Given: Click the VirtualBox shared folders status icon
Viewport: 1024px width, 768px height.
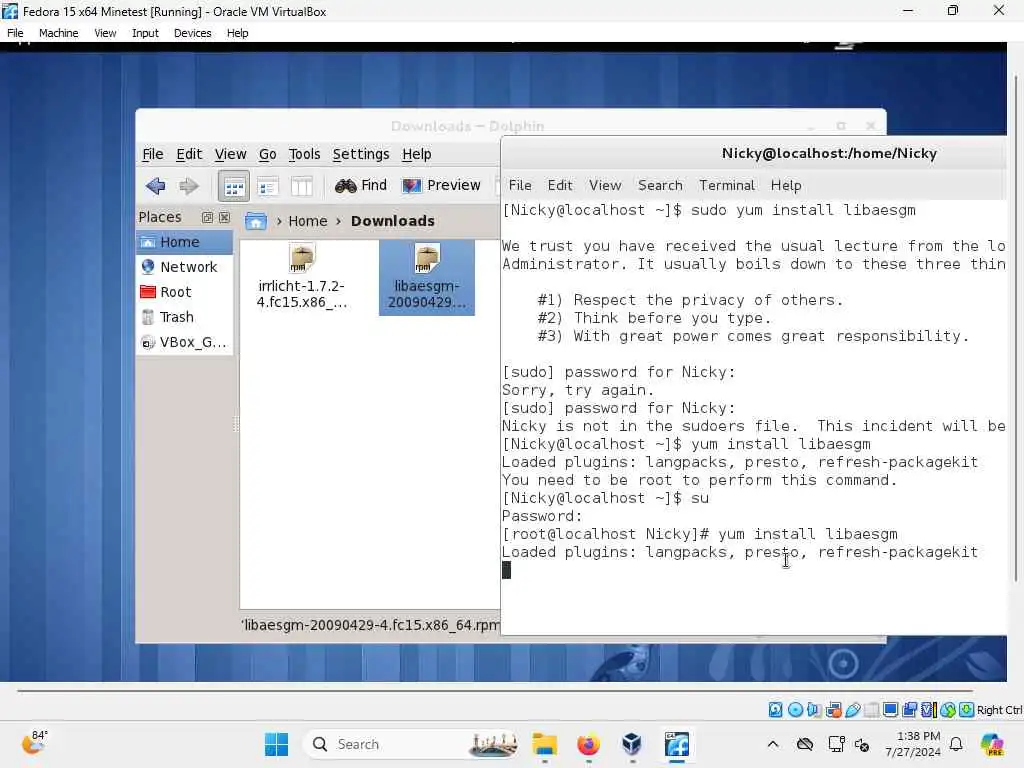Looking at the screenshot, I should click(x=871, y=710).
